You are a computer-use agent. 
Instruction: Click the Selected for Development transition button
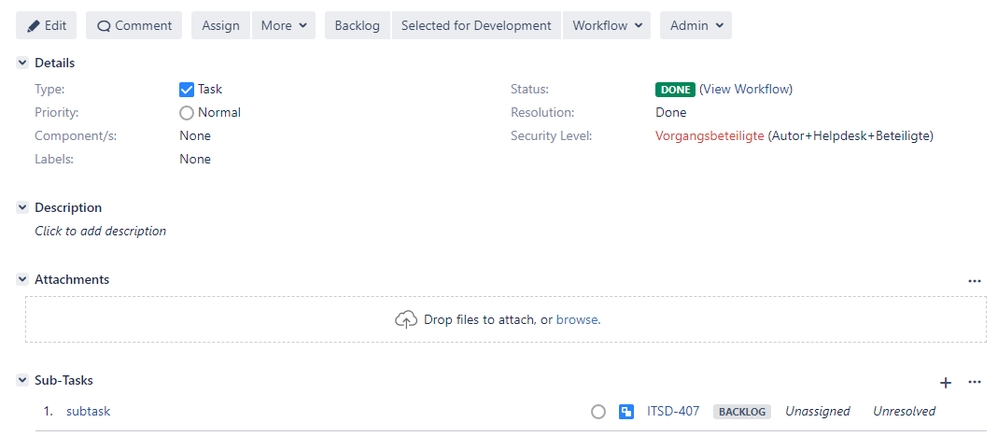click(476, 26)
